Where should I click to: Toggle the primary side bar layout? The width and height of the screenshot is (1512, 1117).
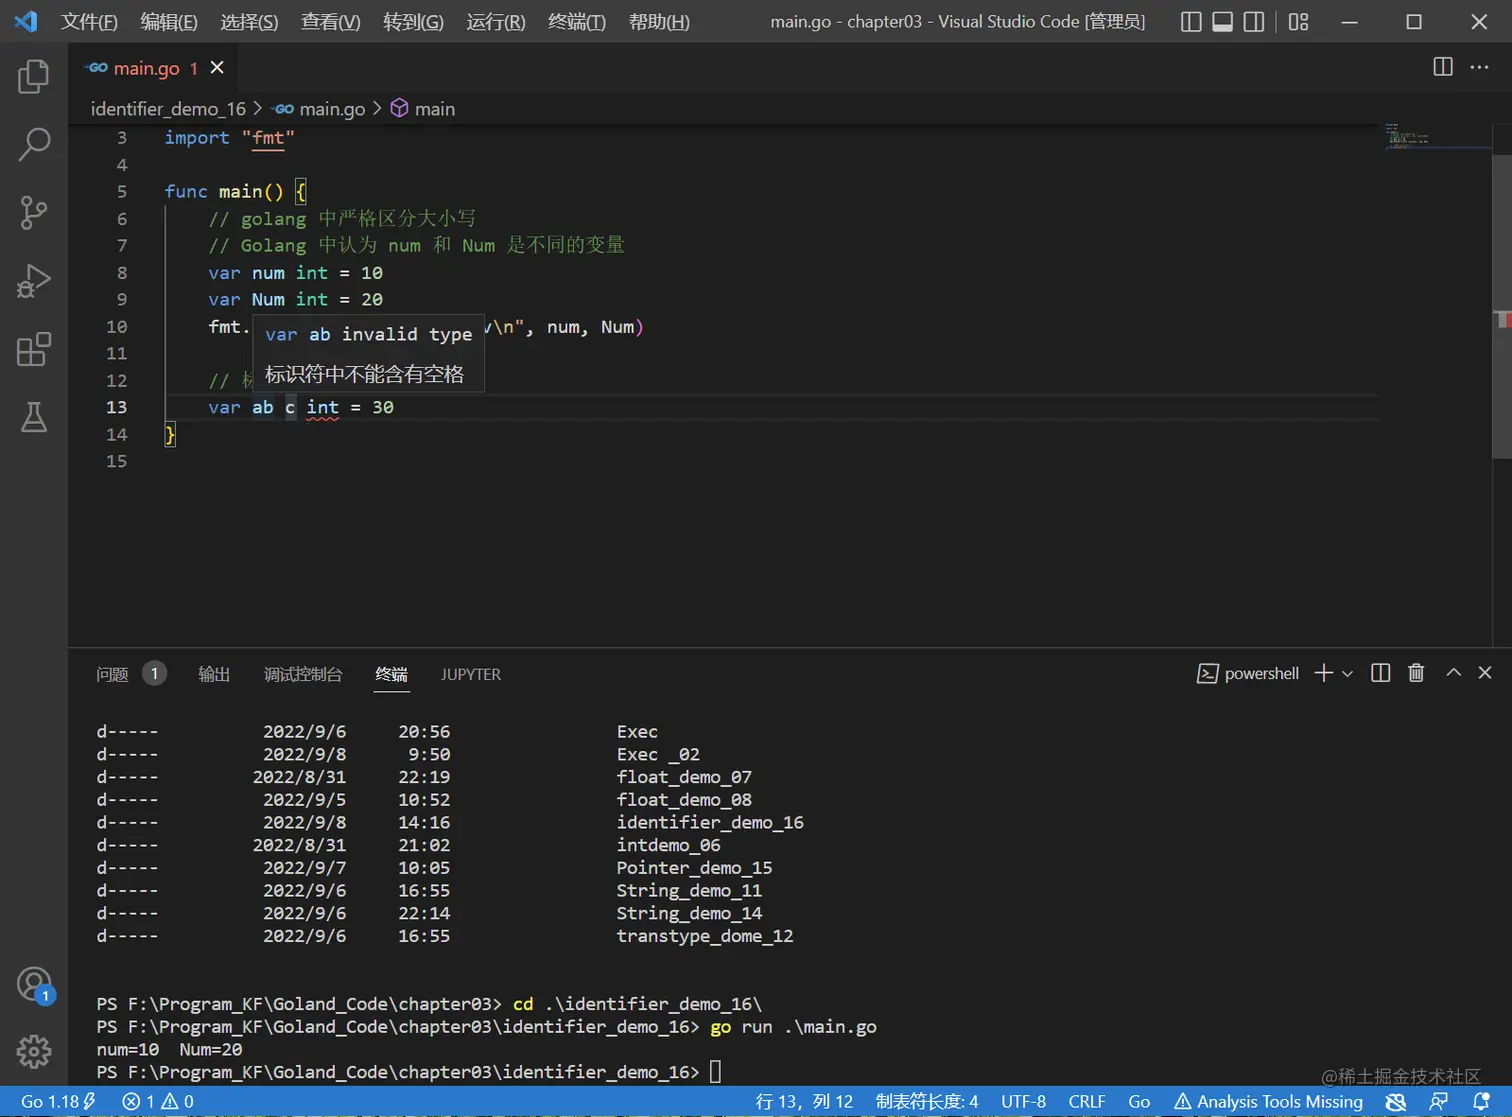pos(1191,22)
